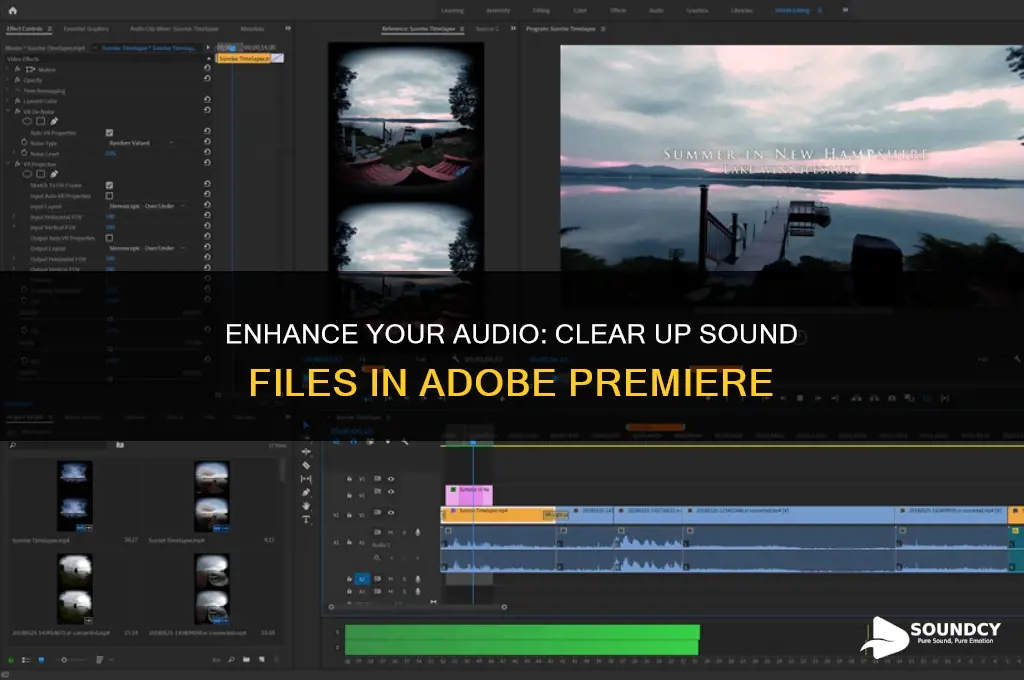The width and height of the screenshot is (1024, 680).
Task: Open Output Layout Stereoscopic dropdown
Action: (x=146, y=248)
